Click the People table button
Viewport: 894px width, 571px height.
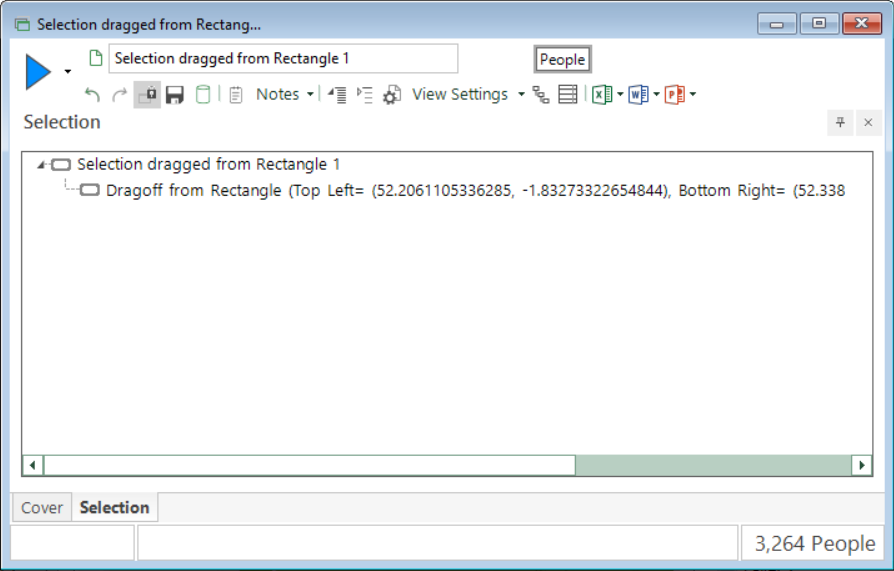pos(562,59)
